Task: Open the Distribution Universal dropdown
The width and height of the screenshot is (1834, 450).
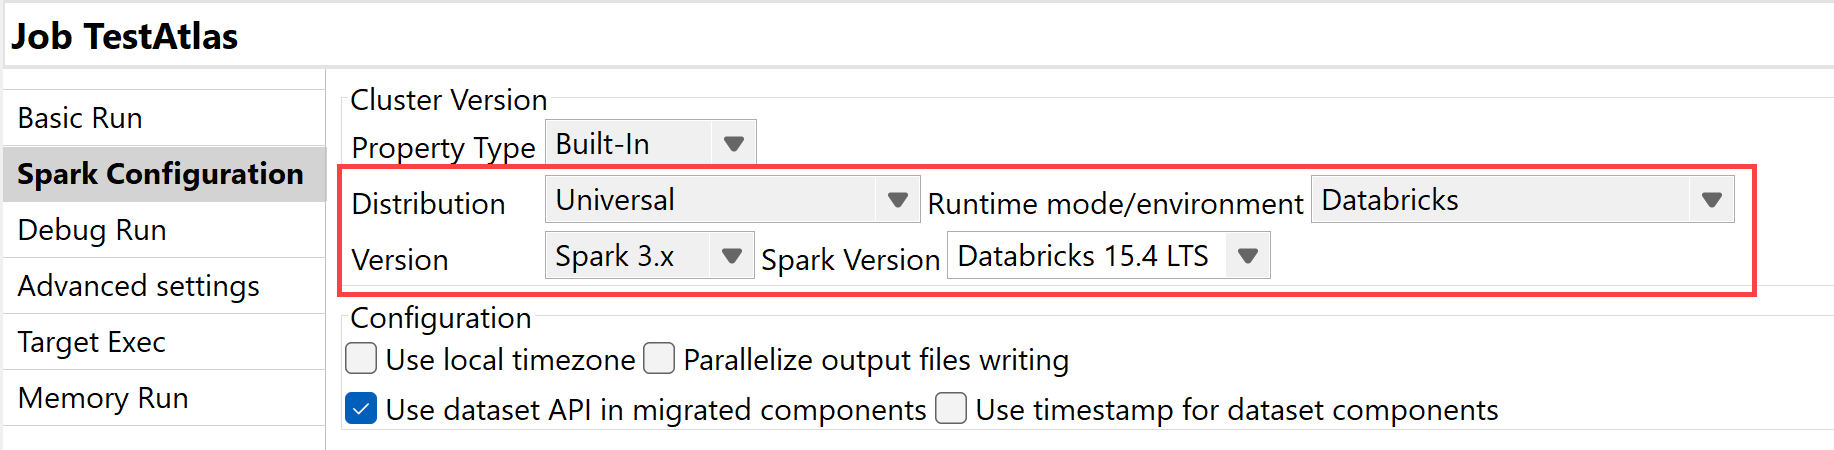Action: [897, 200]
